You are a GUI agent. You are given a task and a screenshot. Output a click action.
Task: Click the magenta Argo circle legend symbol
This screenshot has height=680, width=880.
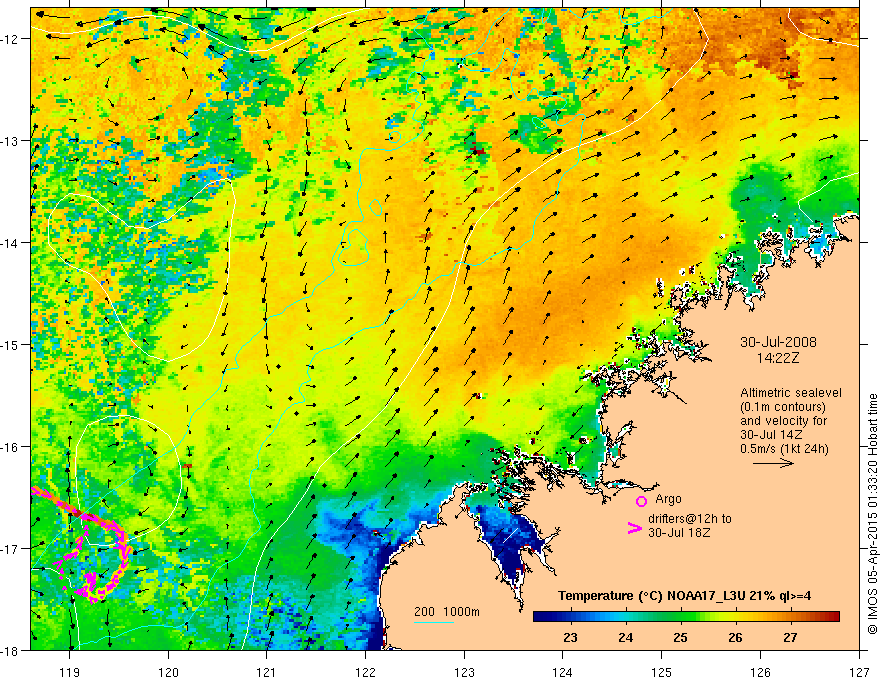click(641, 501)
